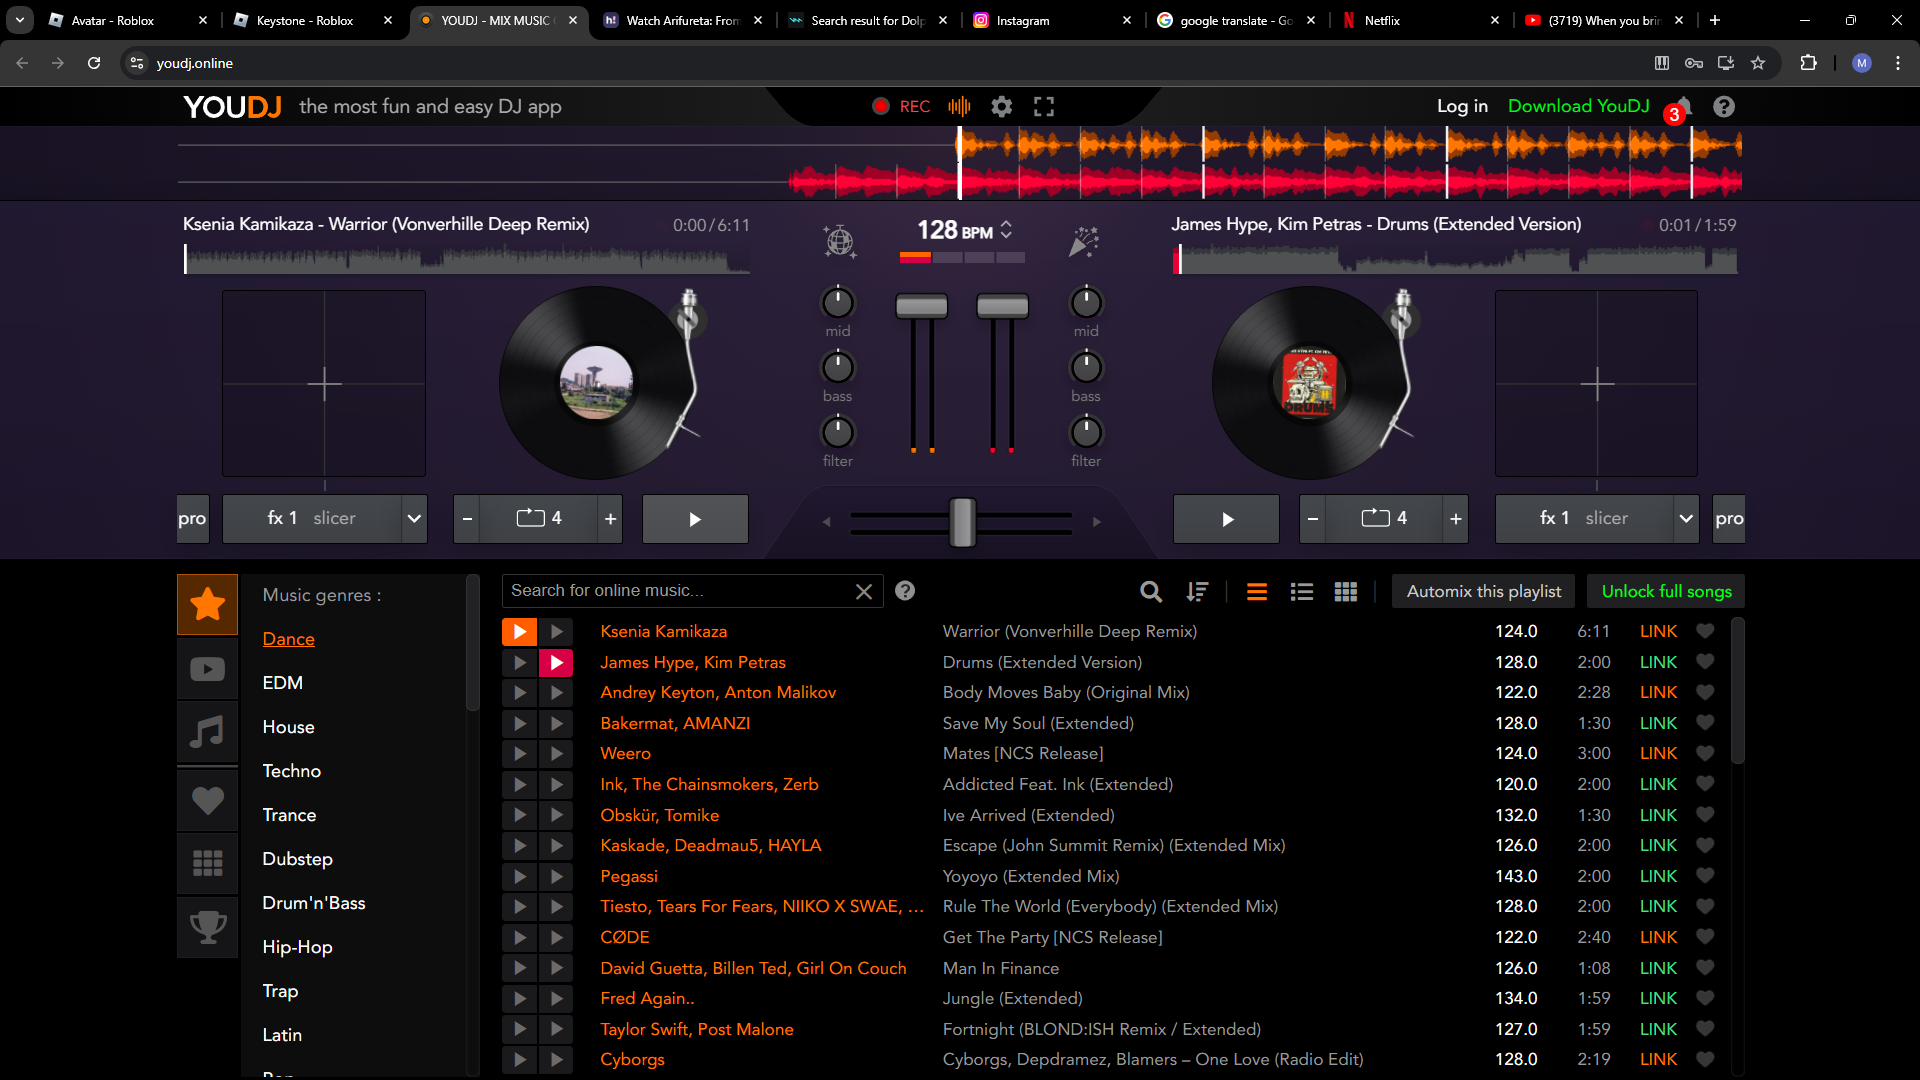Select the Dubstep genre
Screen dimensions: 1920x1080
297,859
